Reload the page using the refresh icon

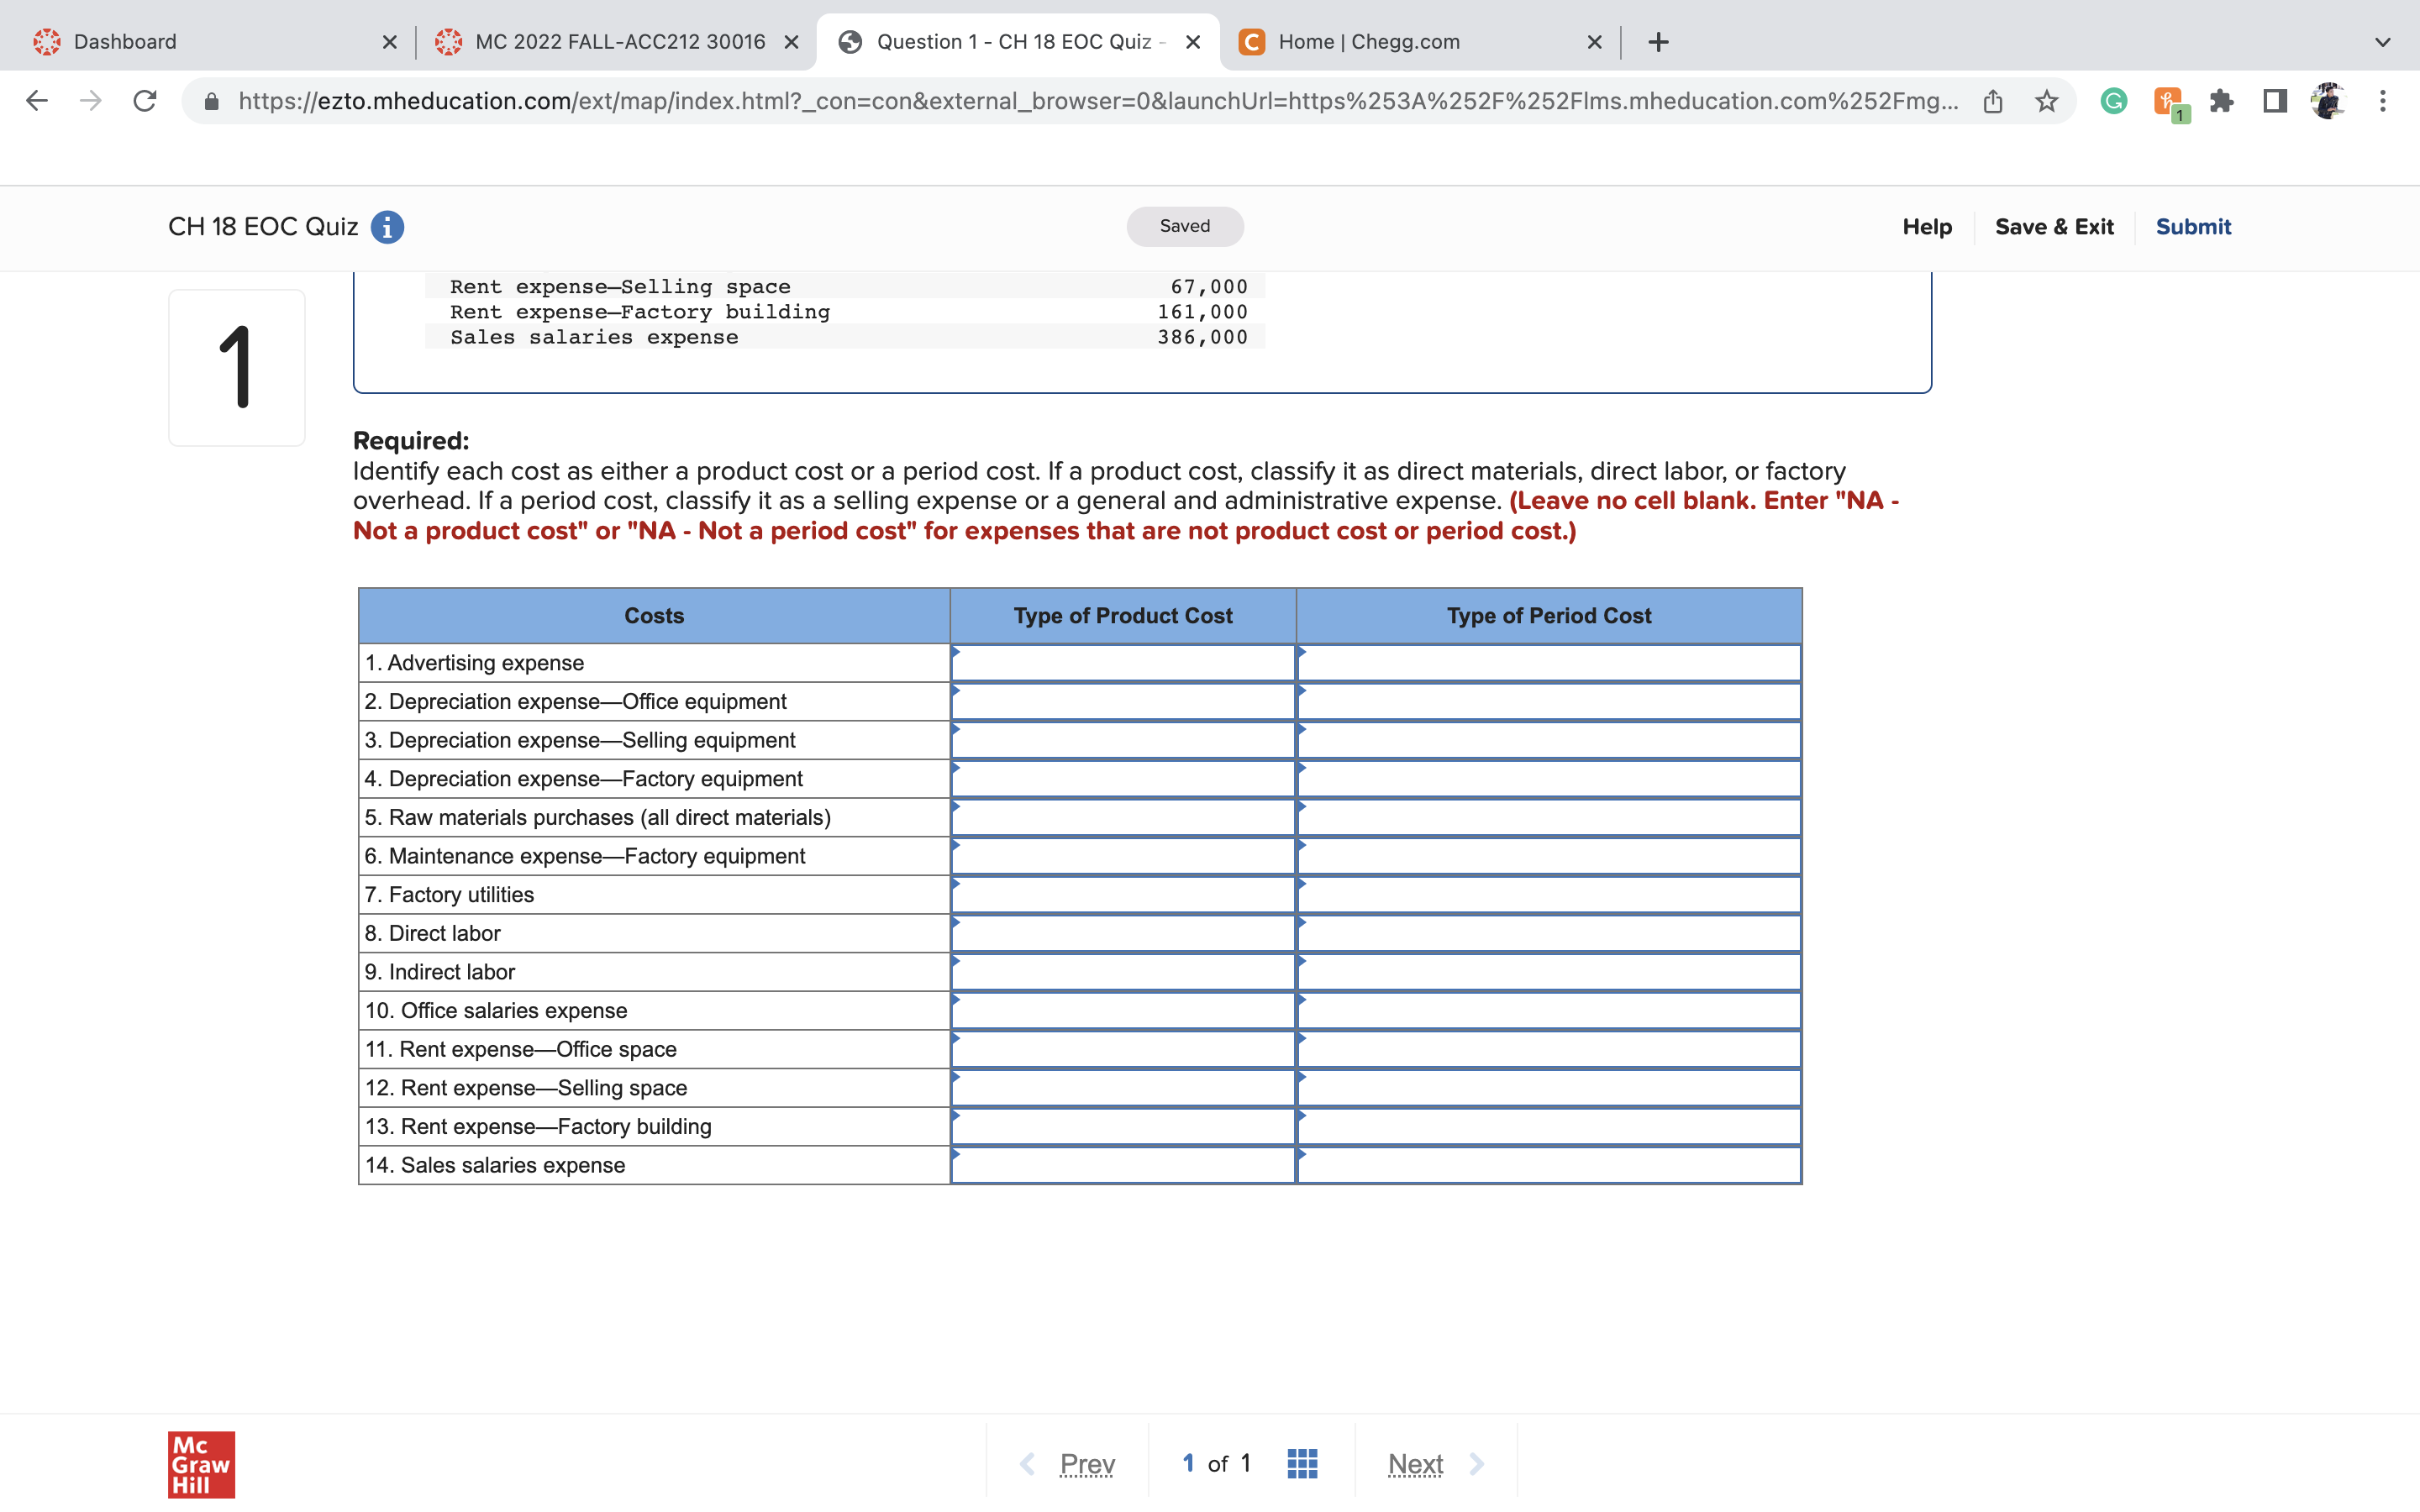[x=144, y=101]
